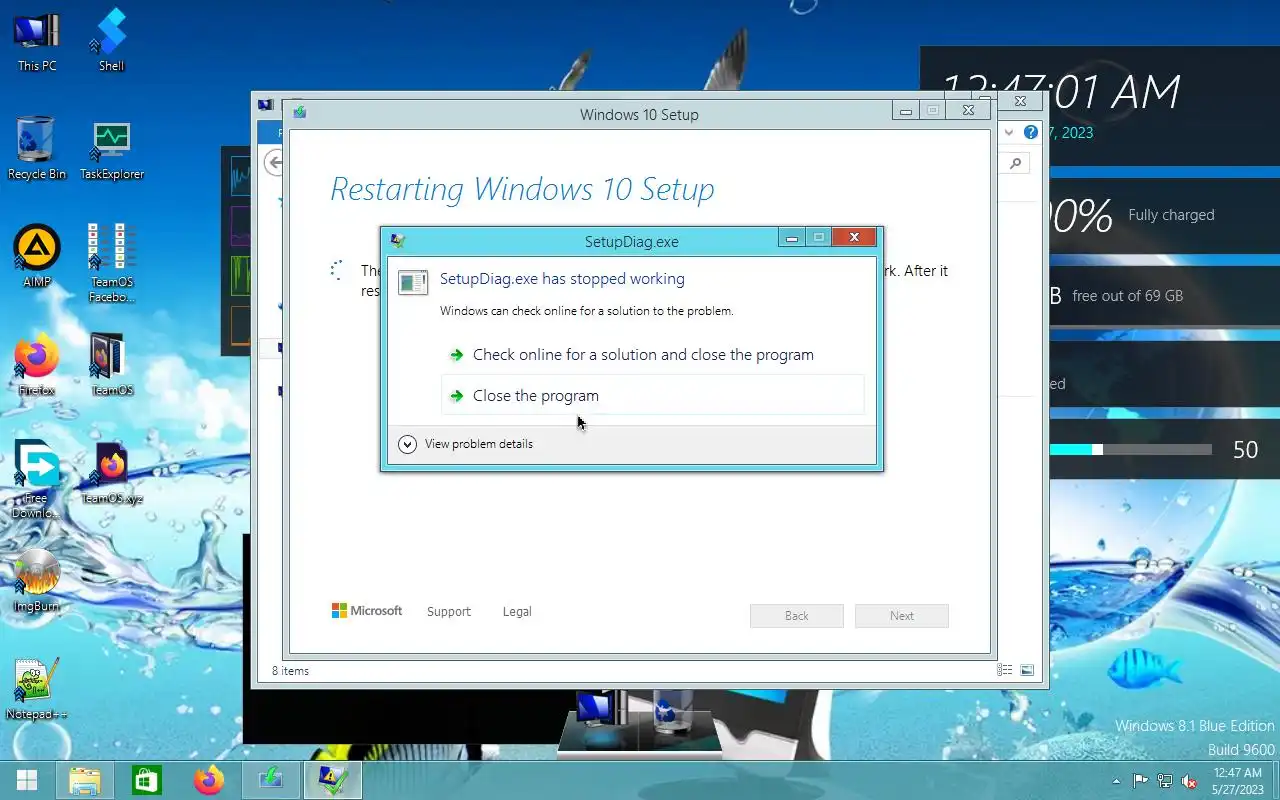1280x800 pixels.
Task: Open Windows Store from the taskbar
Action: coord(147,780)
